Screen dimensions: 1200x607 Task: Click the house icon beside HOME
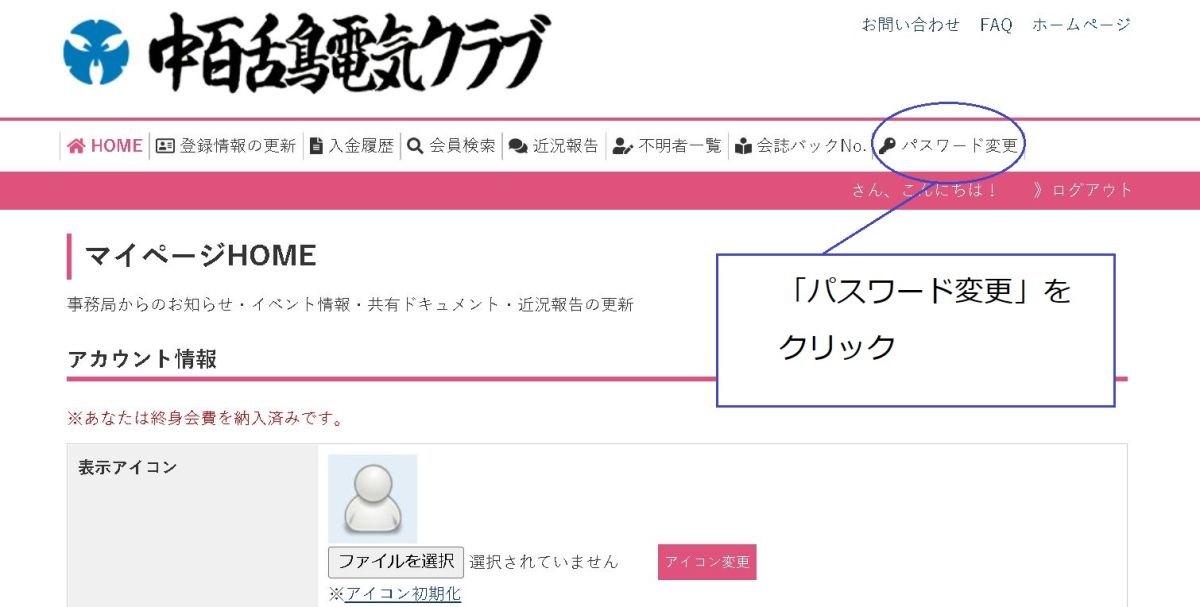(x=76, y=146)
